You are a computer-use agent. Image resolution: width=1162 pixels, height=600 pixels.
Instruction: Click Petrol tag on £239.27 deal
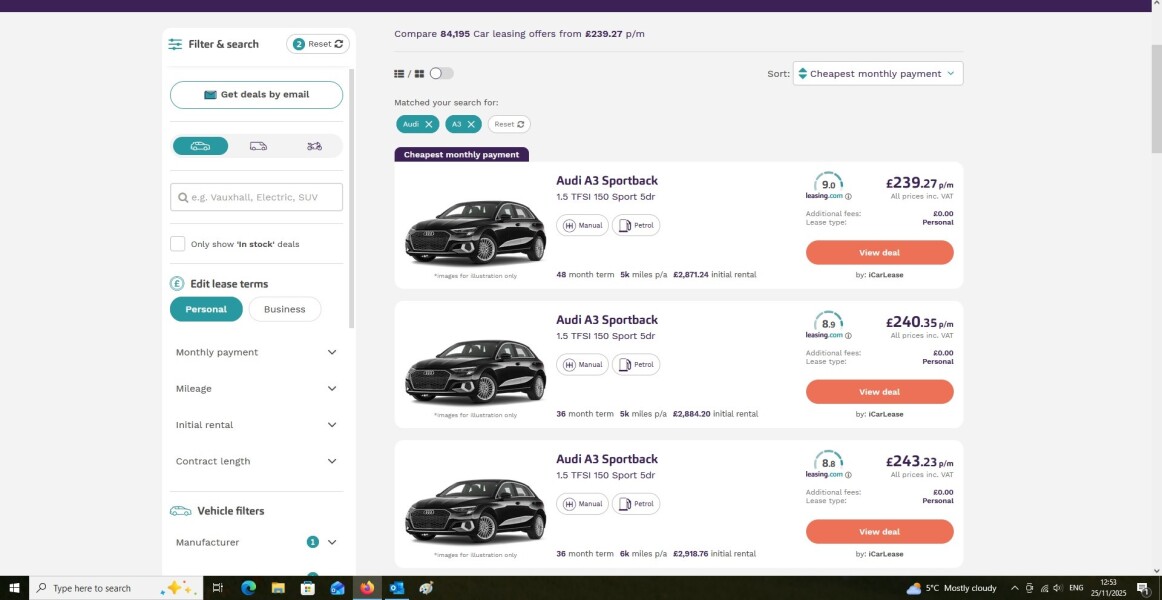pyautogui.click(x=636, y=225)
